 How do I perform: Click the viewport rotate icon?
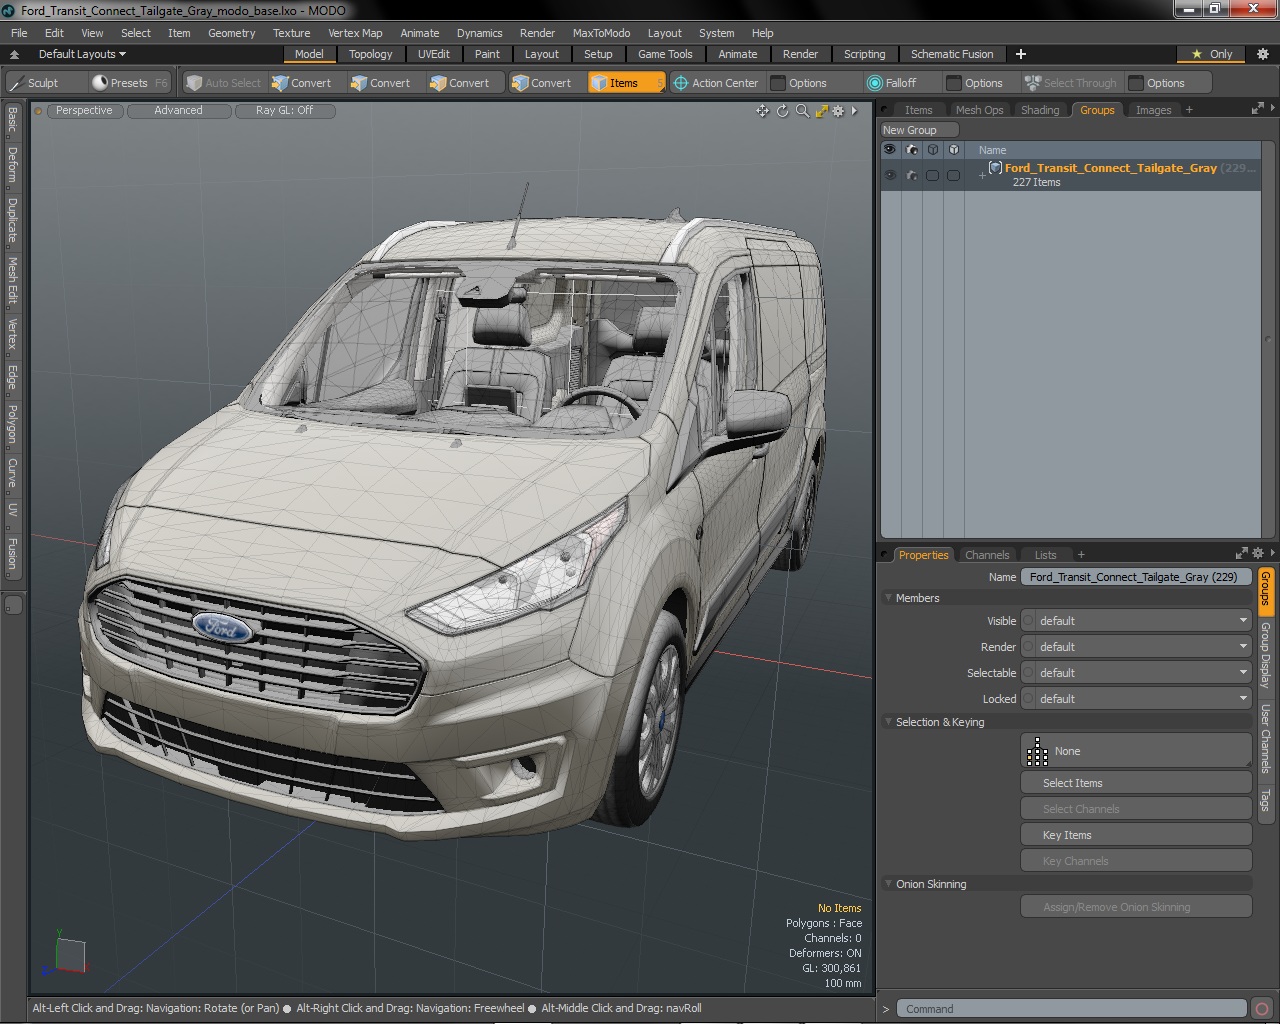[782, 111]
